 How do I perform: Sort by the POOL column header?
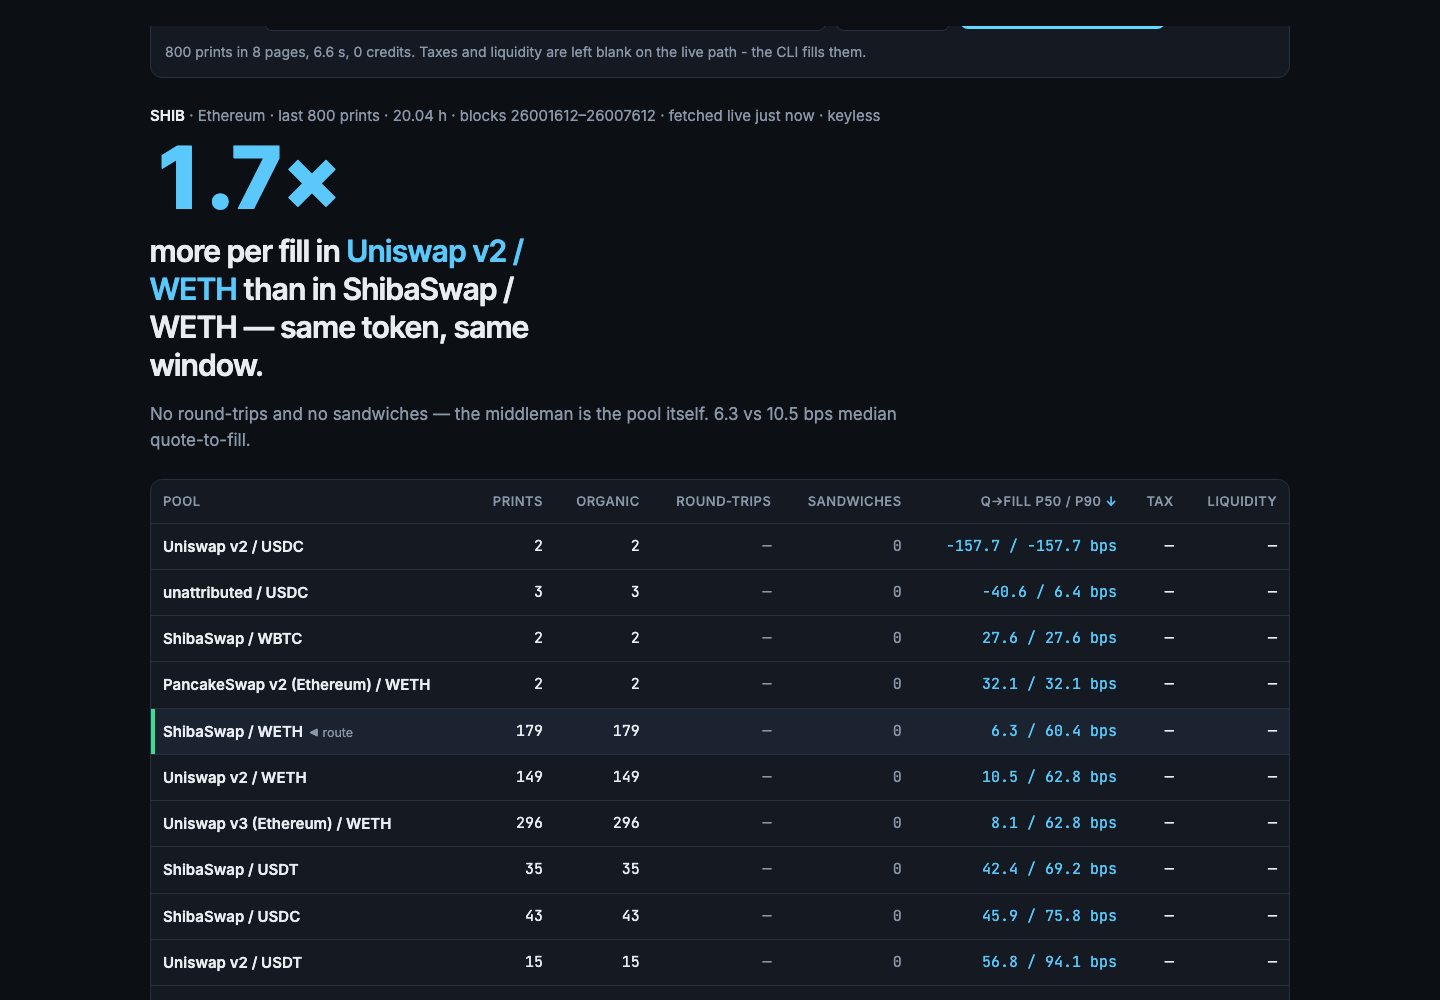(181, 501)
